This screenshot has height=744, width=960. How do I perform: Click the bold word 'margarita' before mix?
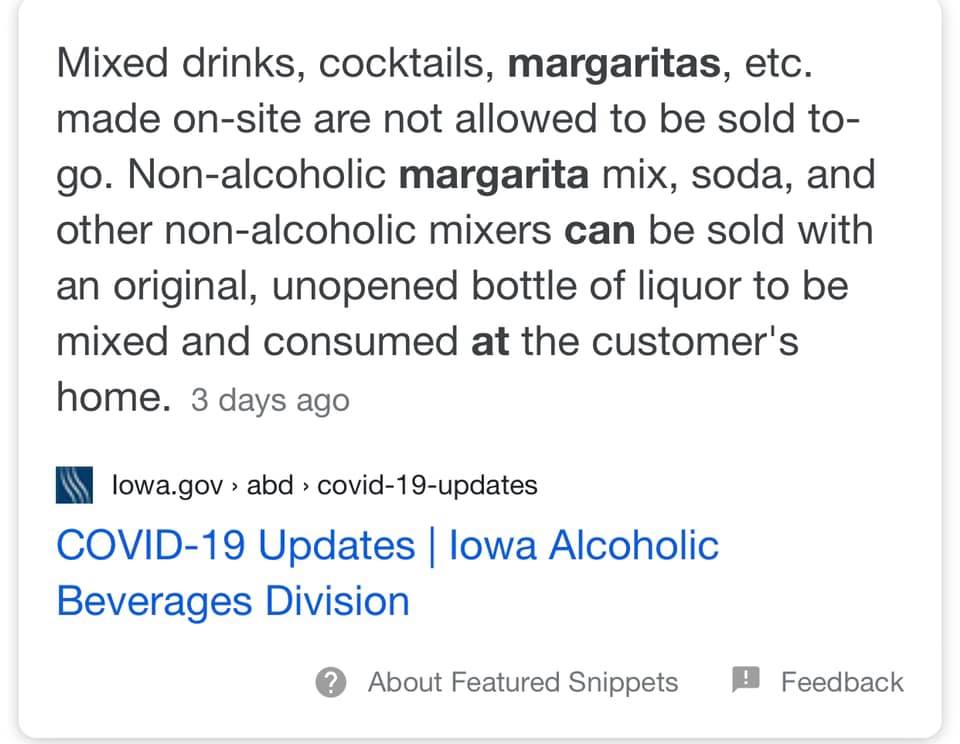point(493,175)
